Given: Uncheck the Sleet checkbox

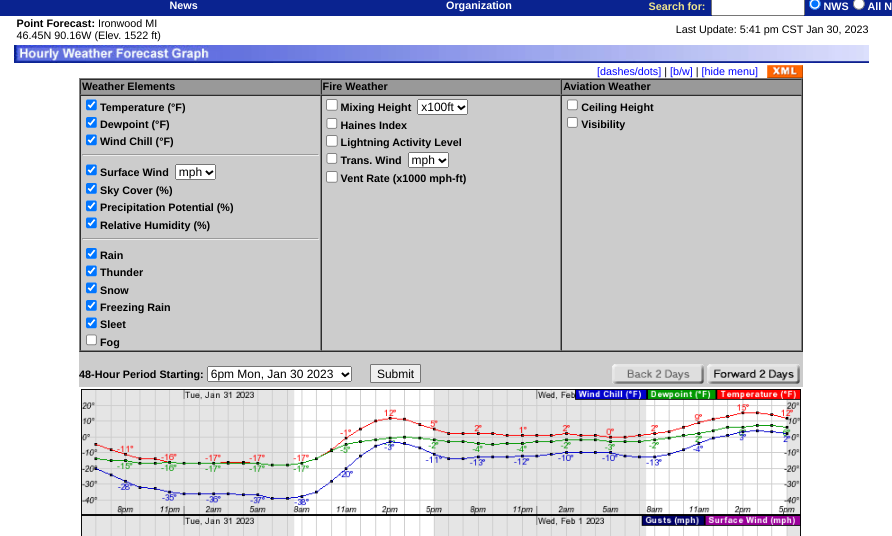Looking at the screenshot, I should [x=92, y=323].
